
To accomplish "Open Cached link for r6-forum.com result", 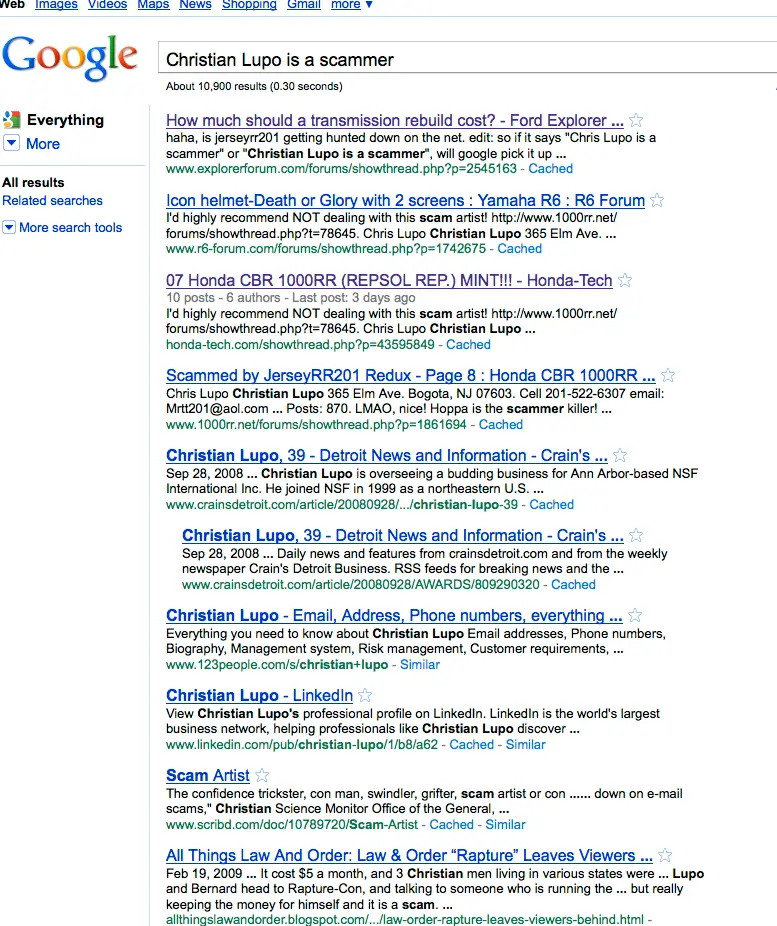I will click(519, 249).
